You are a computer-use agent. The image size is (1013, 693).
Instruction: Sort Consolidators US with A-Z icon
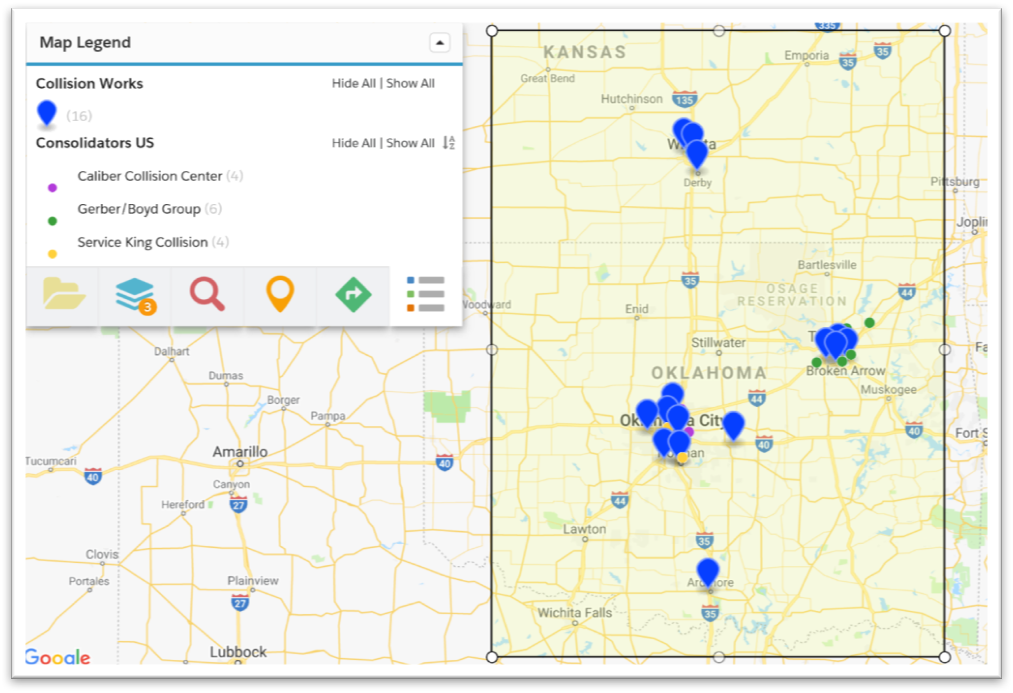pyautogui.click(x=448, y=143)
